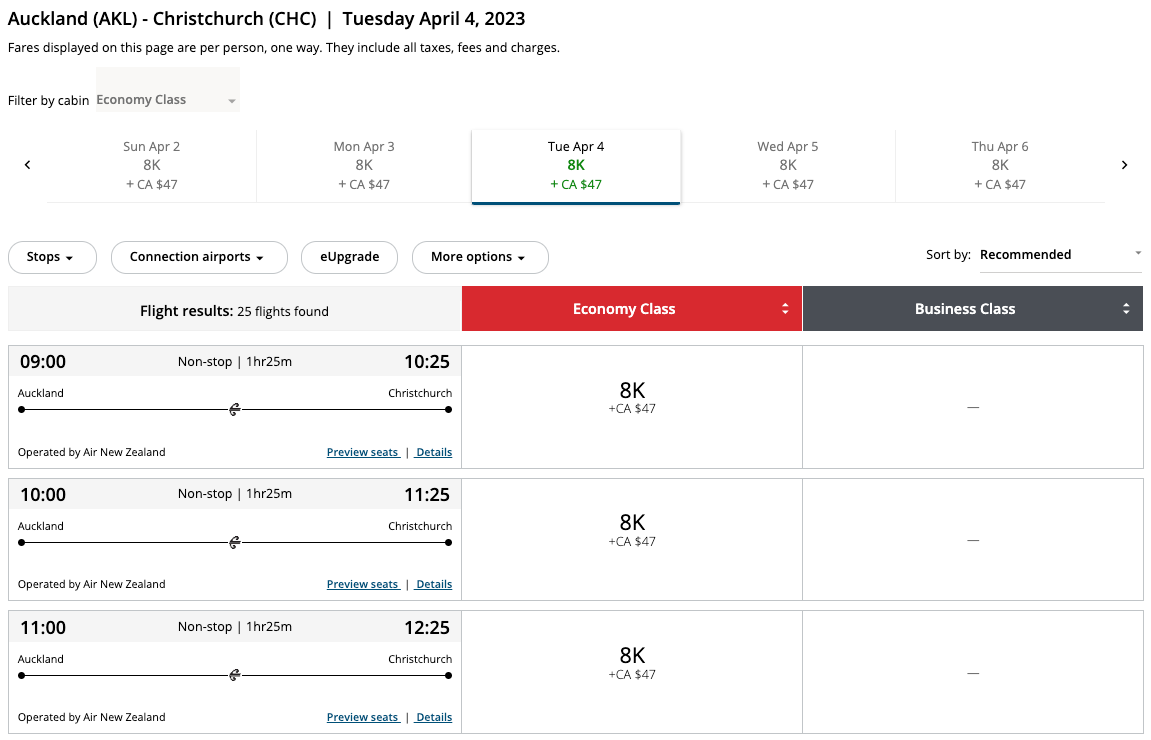Click the airplane icon on the 10:00 flight line
The width and height of the screenshot is (1151, 740).
[x=234, y=543]
